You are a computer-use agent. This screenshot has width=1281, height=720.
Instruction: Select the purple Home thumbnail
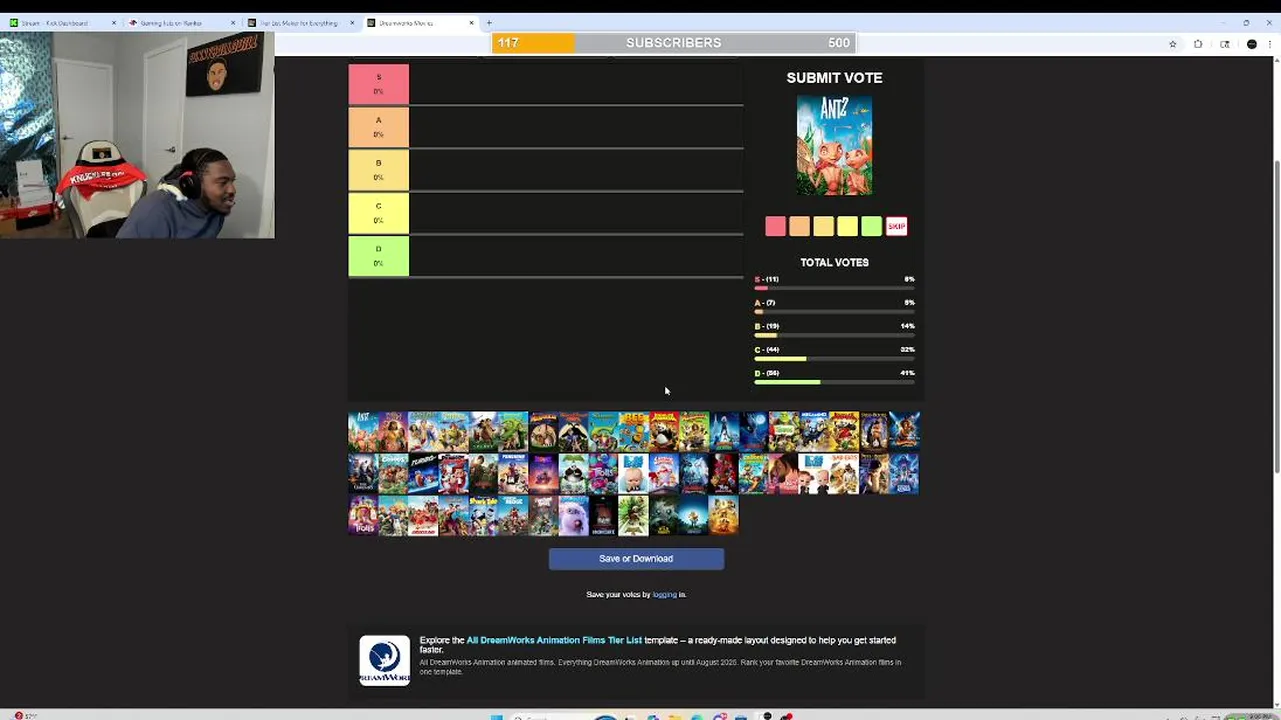543,473
